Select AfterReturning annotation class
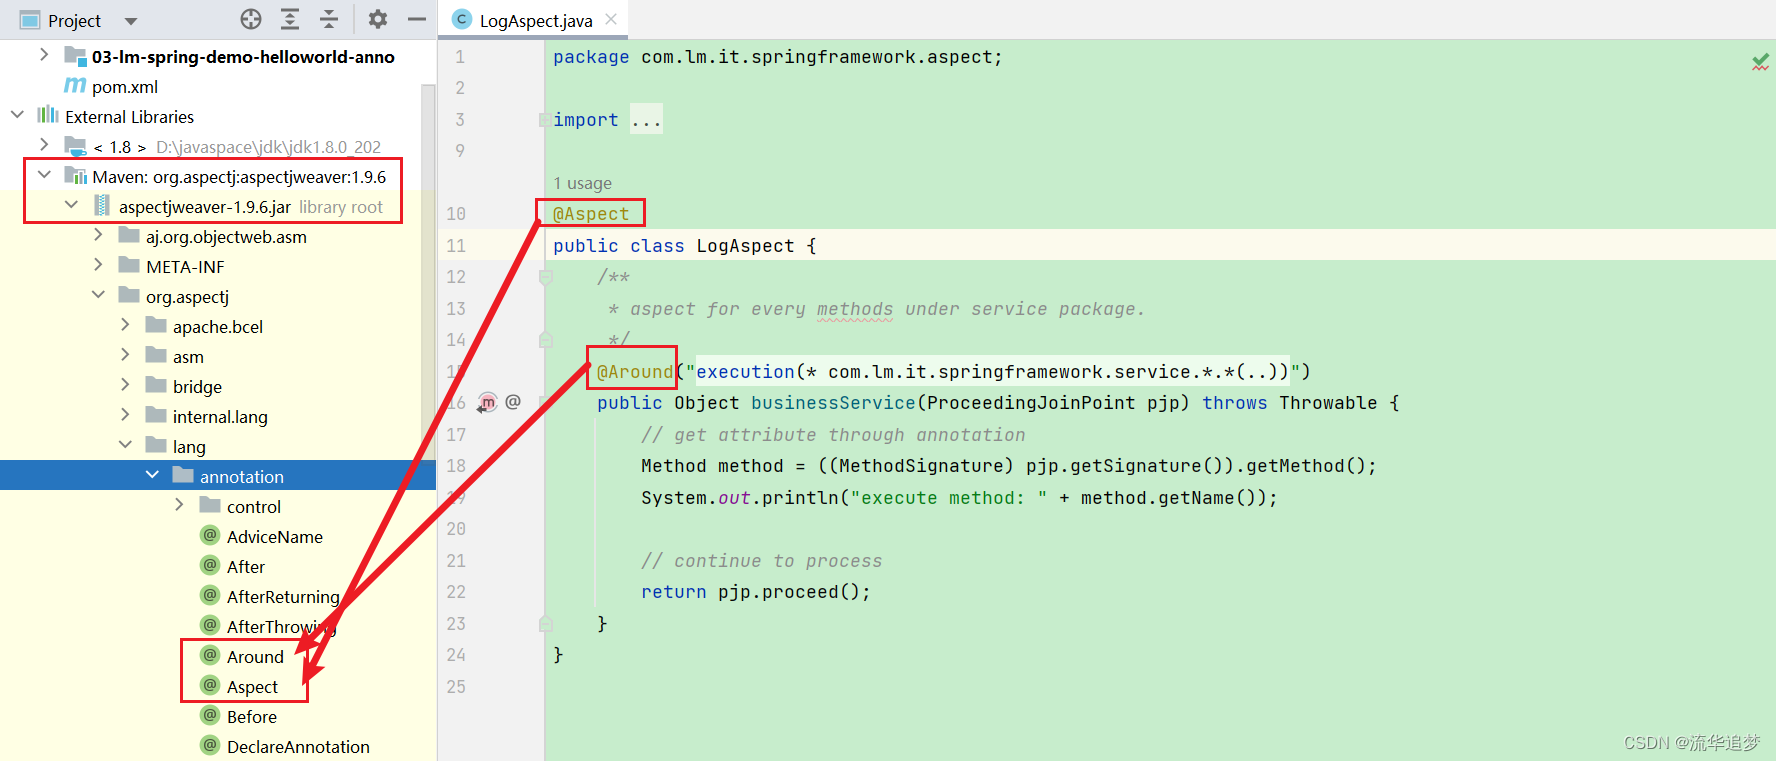Image resolution: width=1776 pixels, height=761 pixels. pyautogui.click(x=283, y=597)
